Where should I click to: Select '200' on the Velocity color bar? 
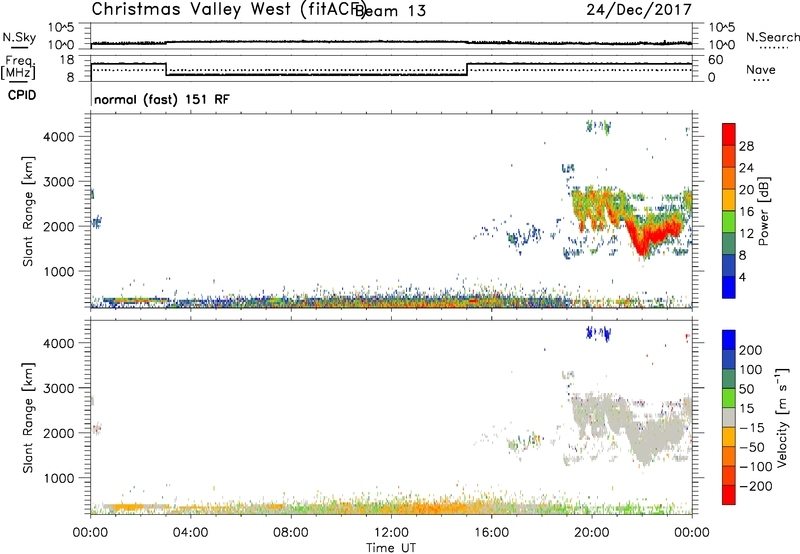(x=751, y=350)
